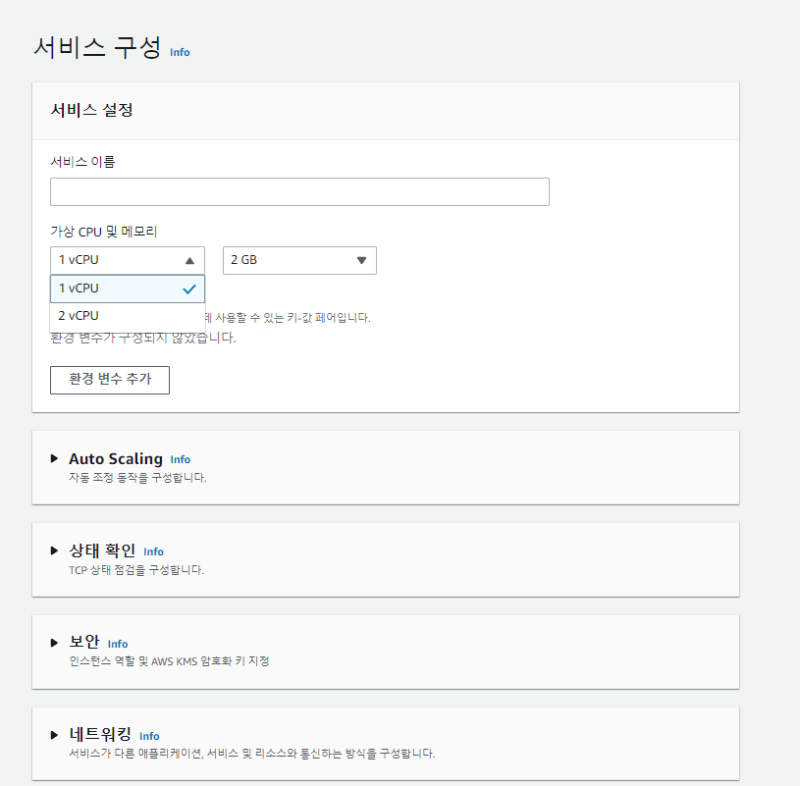Viewport: 800px width, 786px height.
Task: Expand the 상태 확인 section triangle
Action: pyautogui.click(x=54, y=550)
